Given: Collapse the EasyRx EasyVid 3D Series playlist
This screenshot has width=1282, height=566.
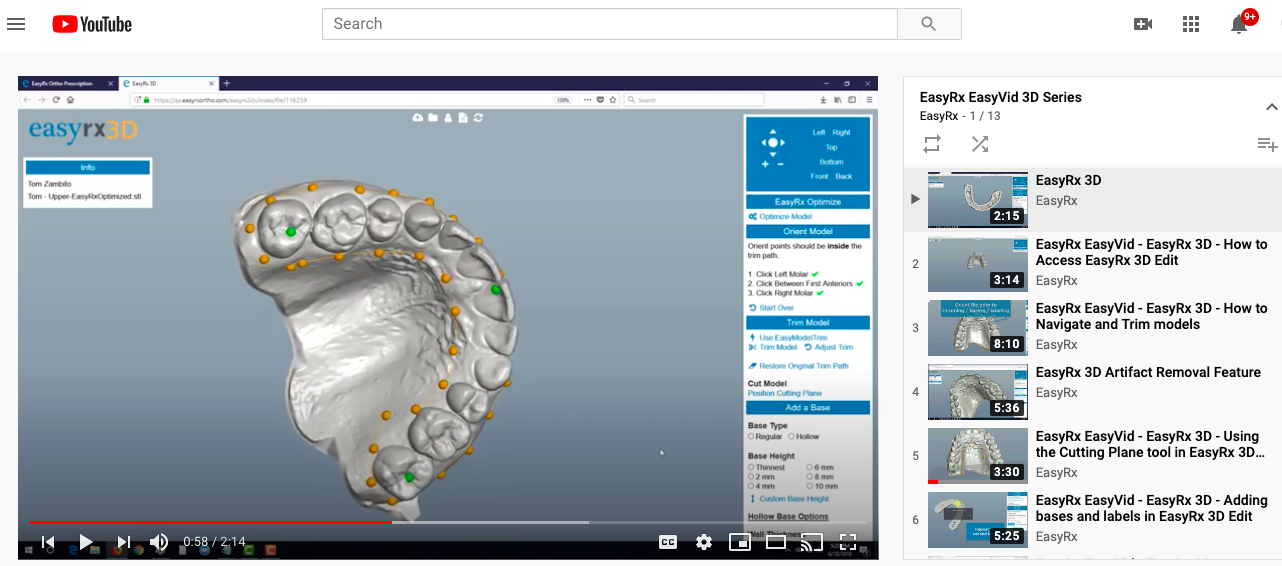Looking at the screenshot, I should (1271, 107).
